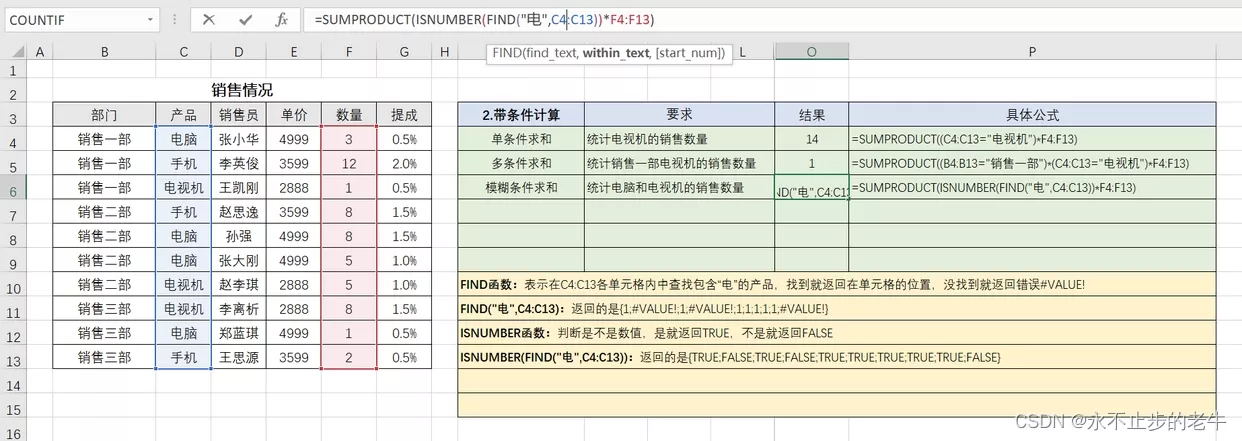Click the result cell showing 14
This screenshot has height=441, width=1242.
pyautogui.click(x=811, y=139)
